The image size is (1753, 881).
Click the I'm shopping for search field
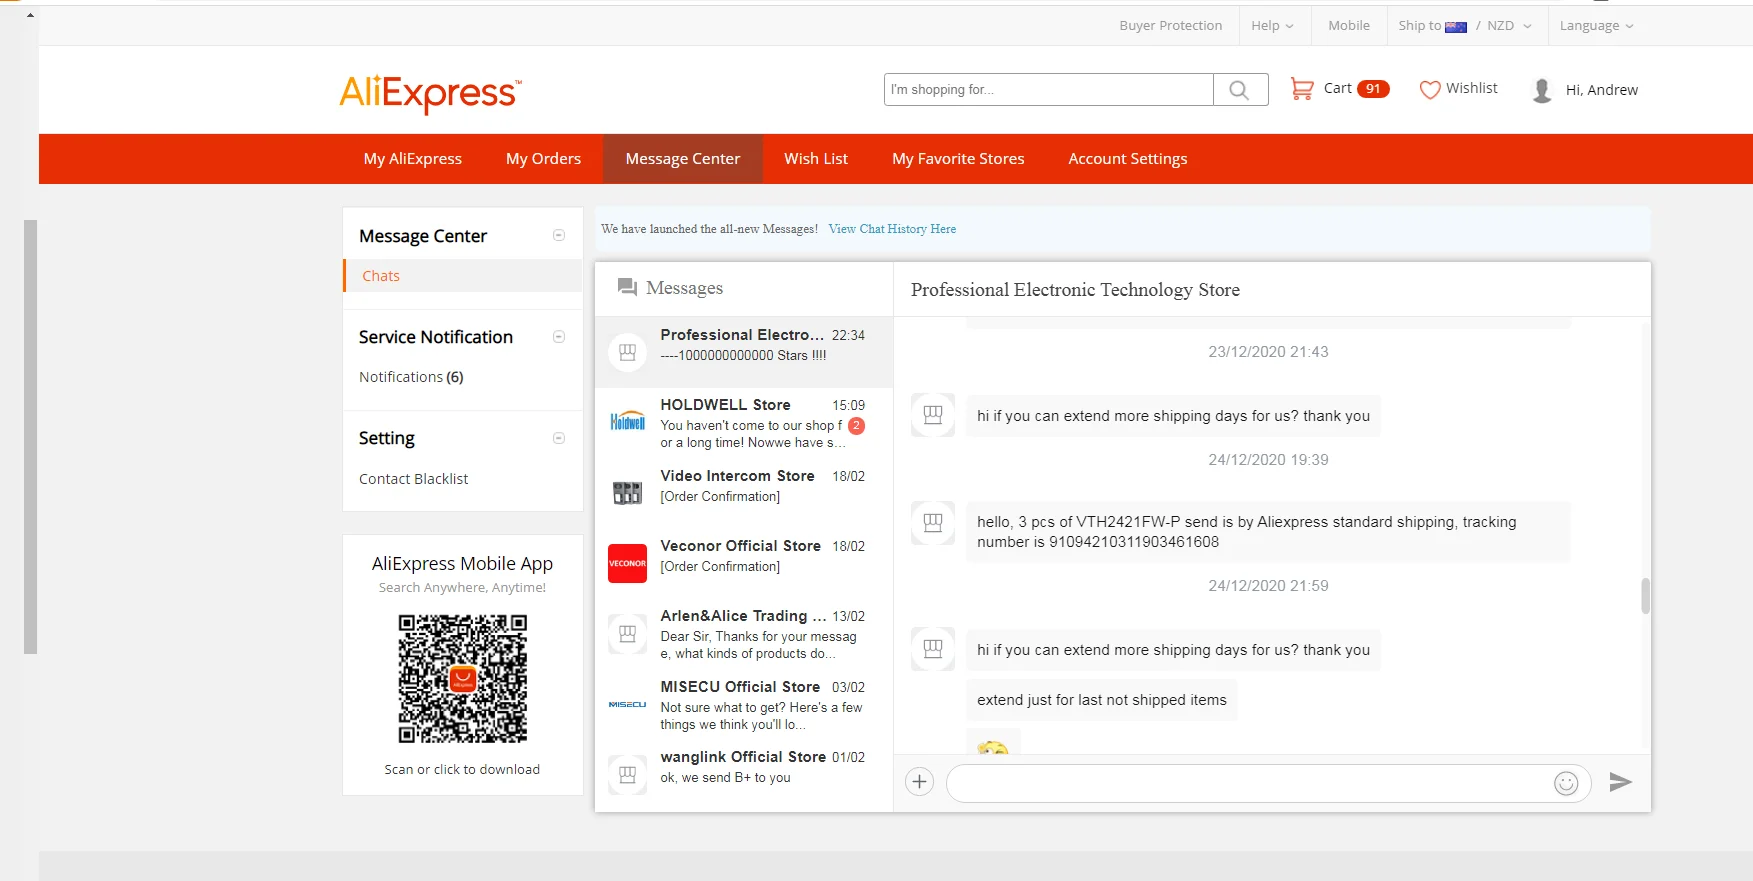[1049, 90]
